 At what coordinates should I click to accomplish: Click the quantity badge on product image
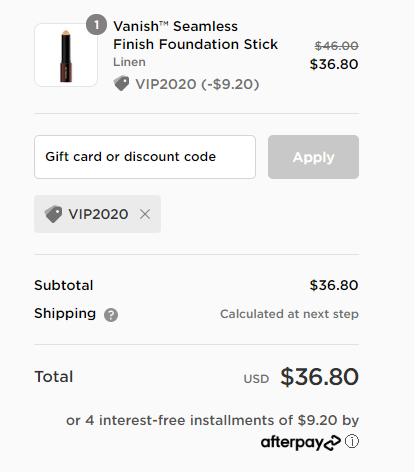[x=96, y=25]
